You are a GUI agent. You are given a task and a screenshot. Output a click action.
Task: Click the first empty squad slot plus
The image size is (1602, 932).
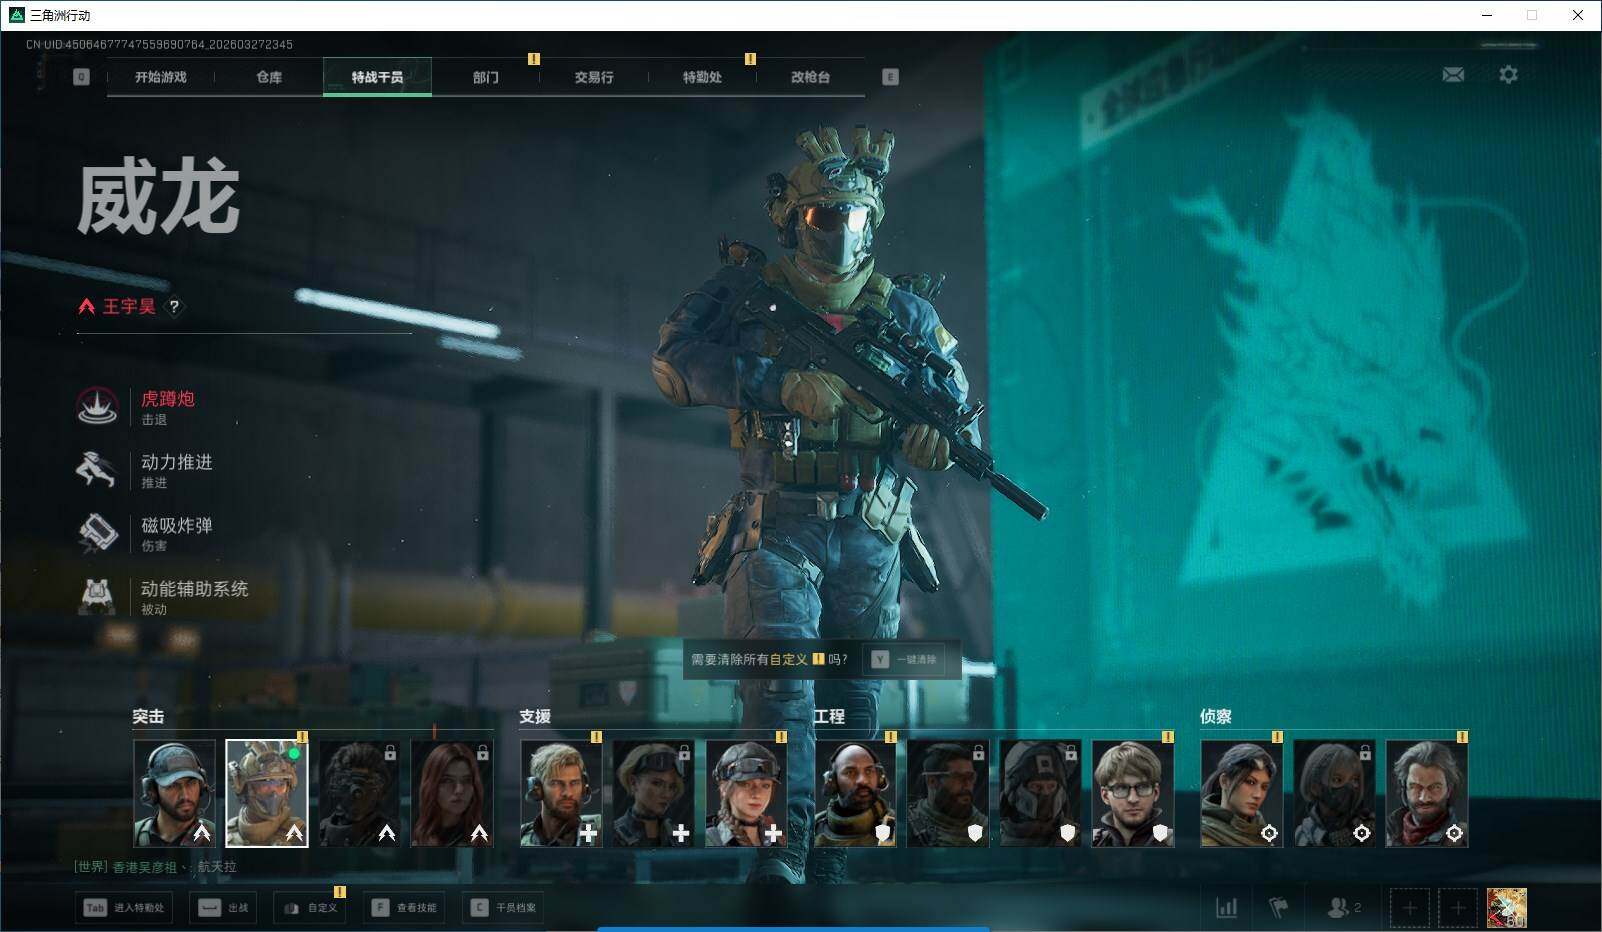[1409, 907]
